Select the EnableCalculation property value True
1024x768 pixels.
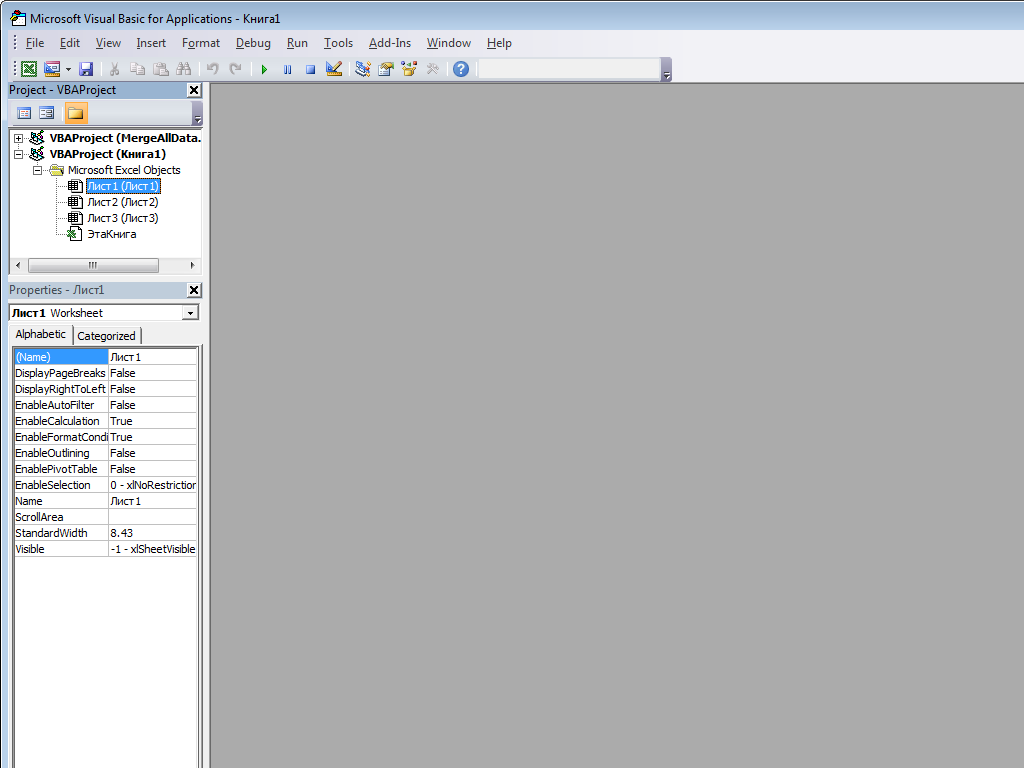pos(152,421)
